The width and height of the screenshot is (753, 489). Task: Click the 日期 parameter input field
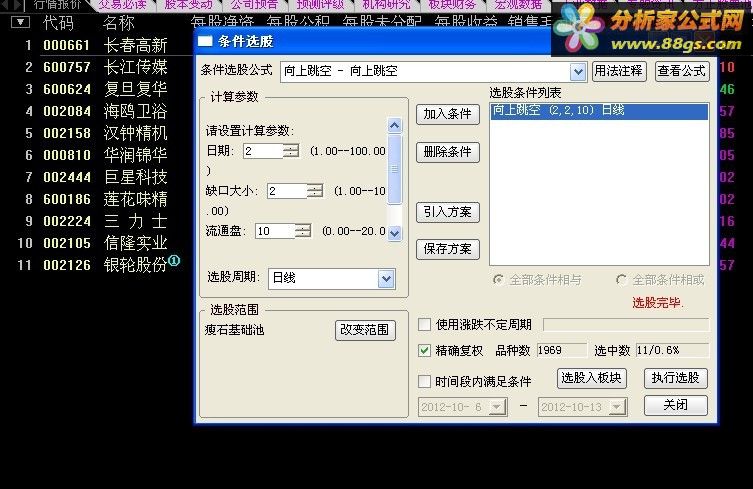click(263, 151)
